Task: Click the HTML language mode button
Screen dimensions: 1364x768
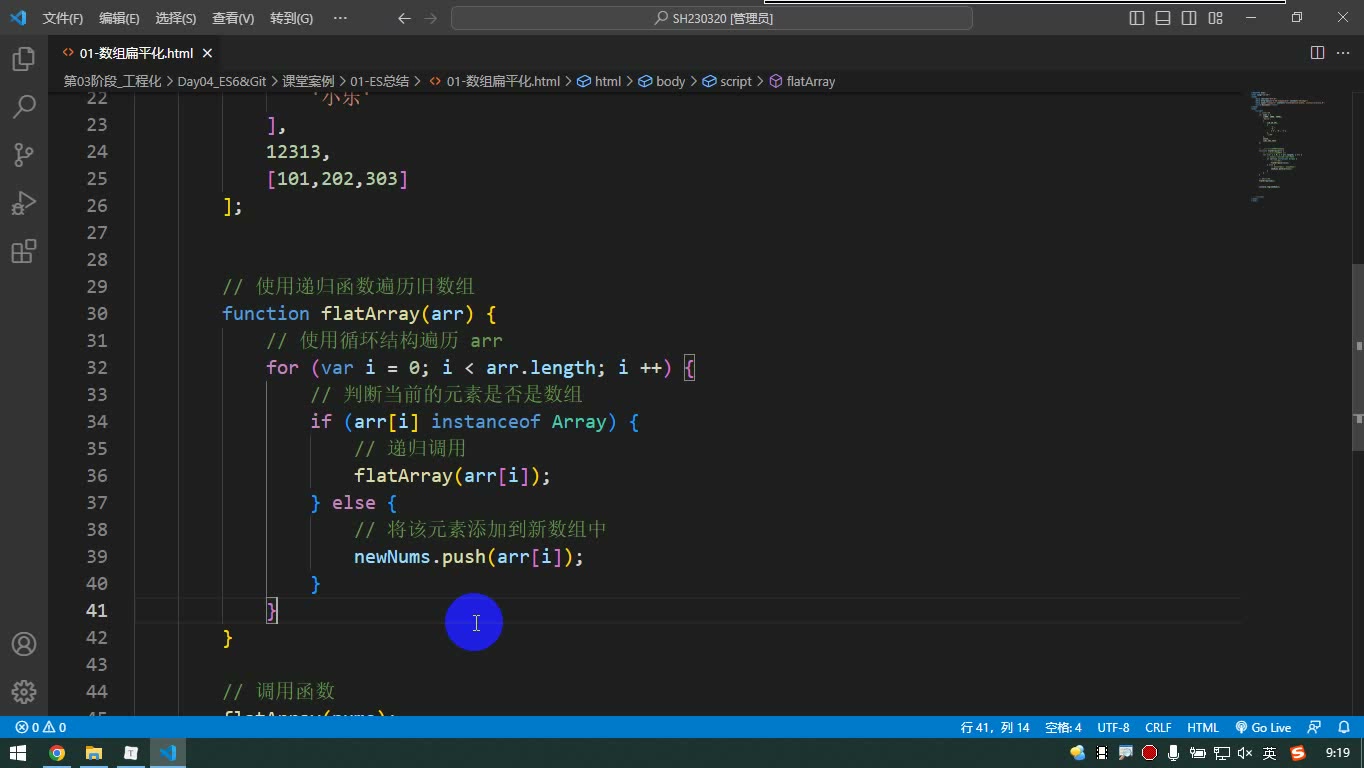Action: click(1203, 728)
